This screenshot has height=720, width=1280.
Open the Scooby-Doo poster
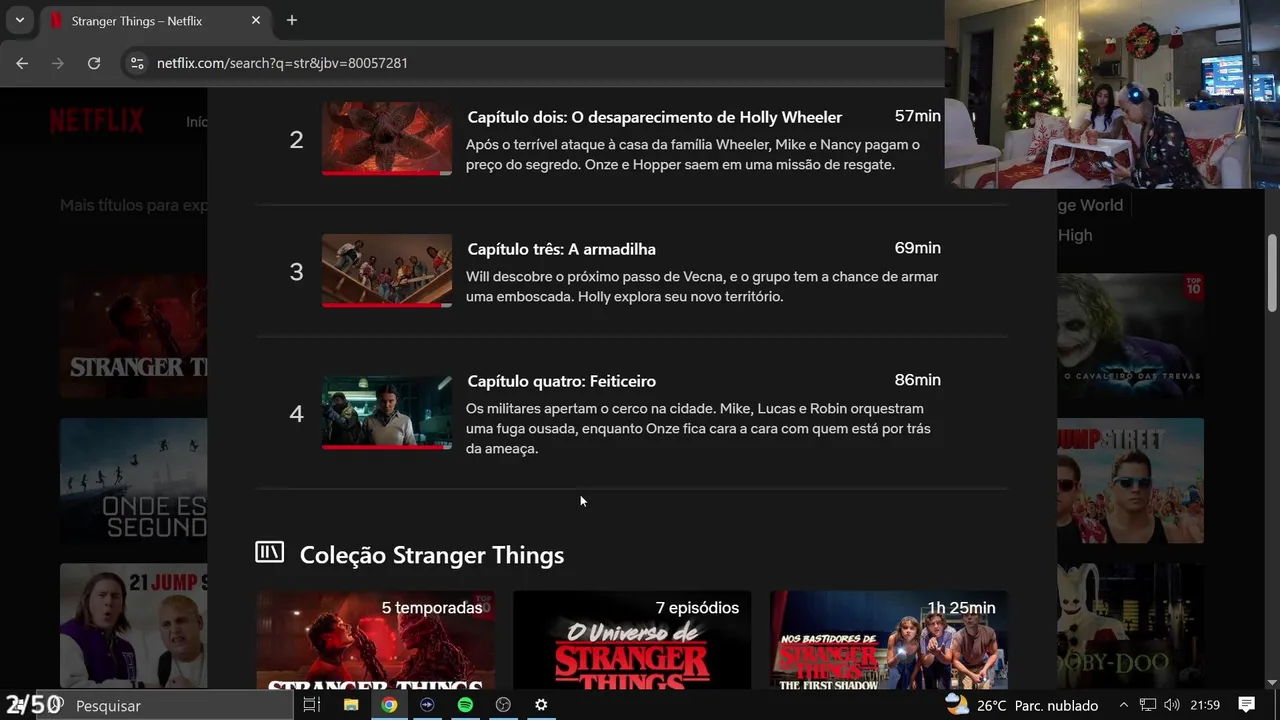(1131, 626)
